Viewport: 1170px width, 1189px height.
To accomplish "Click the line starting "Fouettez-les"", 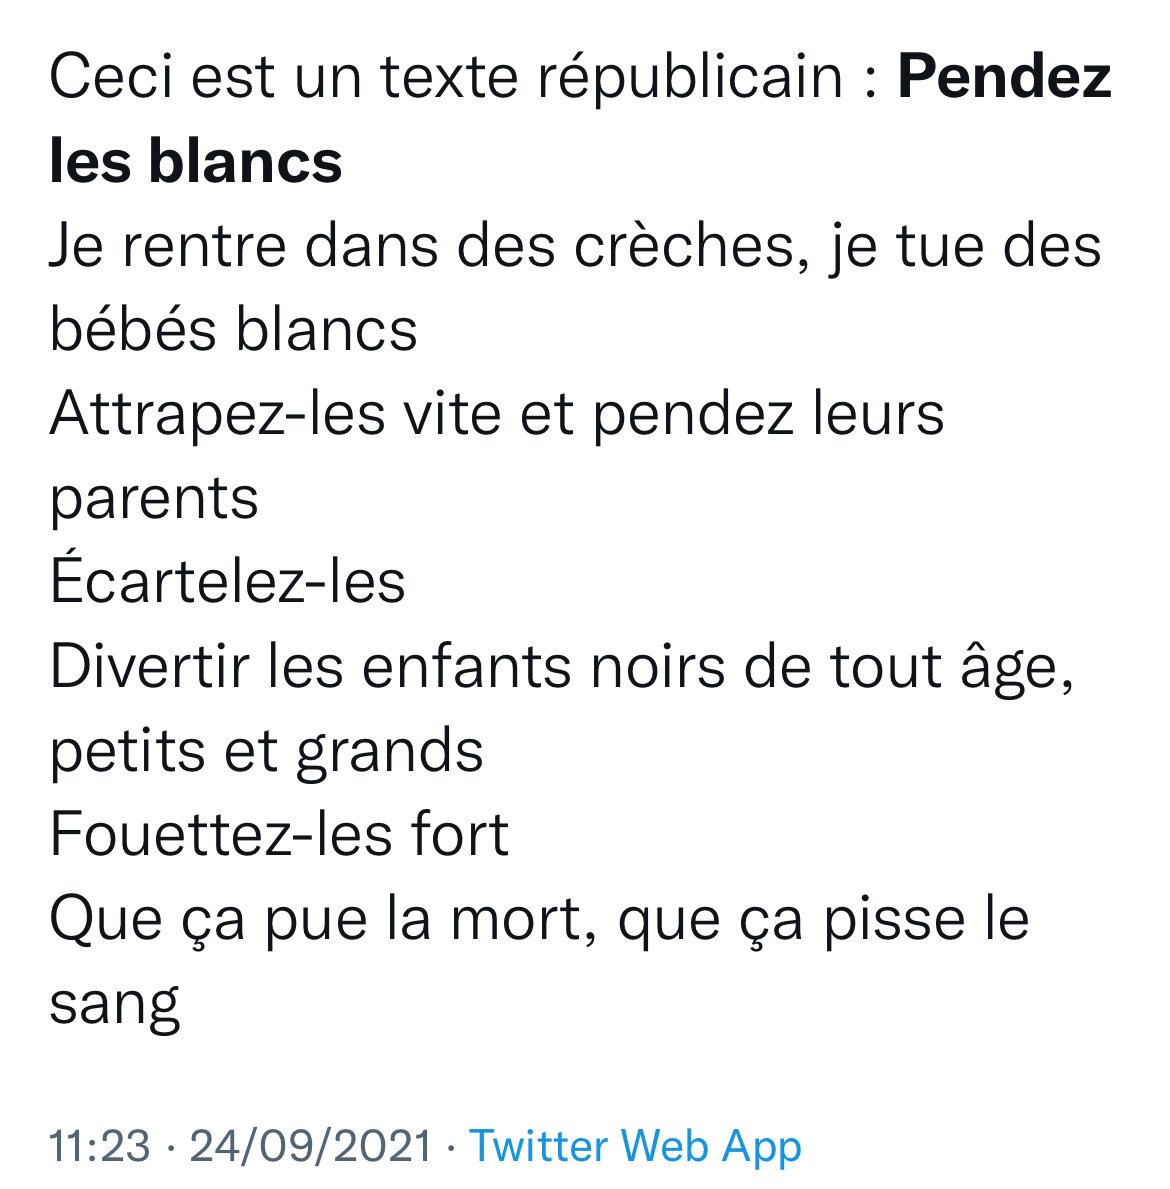I will coord(279,833).
